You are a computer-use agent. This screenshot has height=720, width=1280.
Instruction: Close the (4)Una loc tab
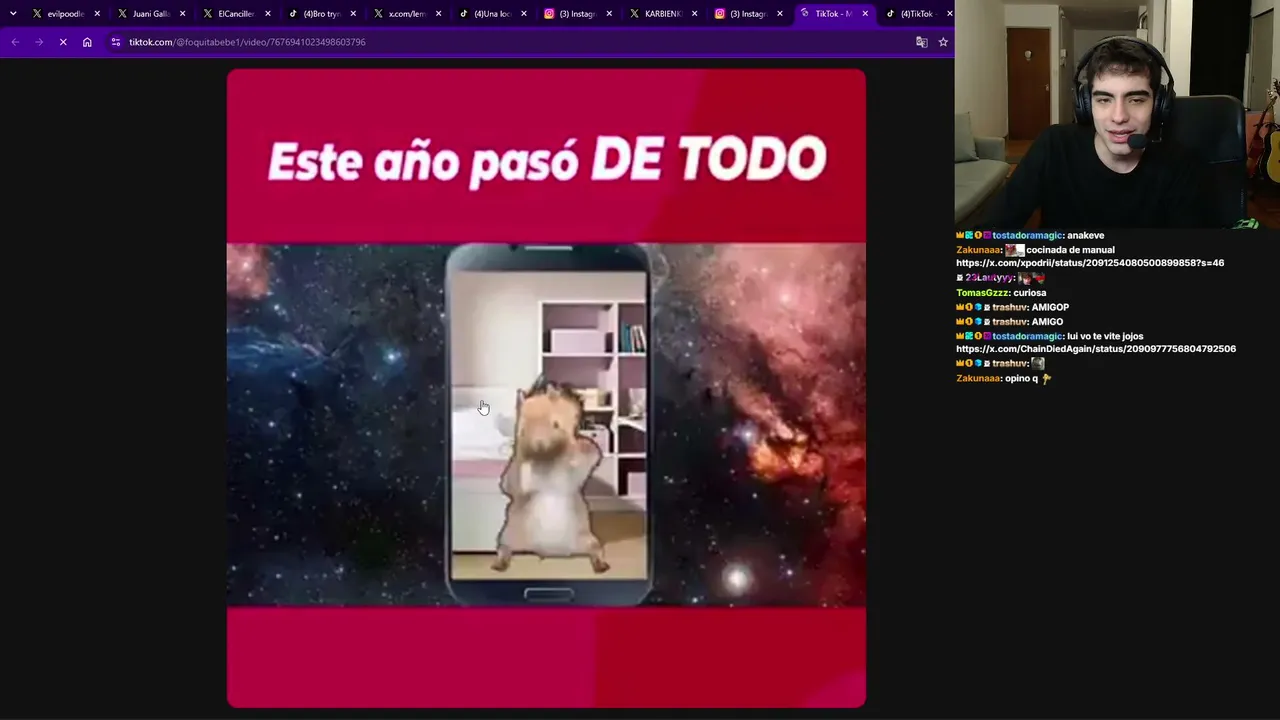(x=524, y=14)
